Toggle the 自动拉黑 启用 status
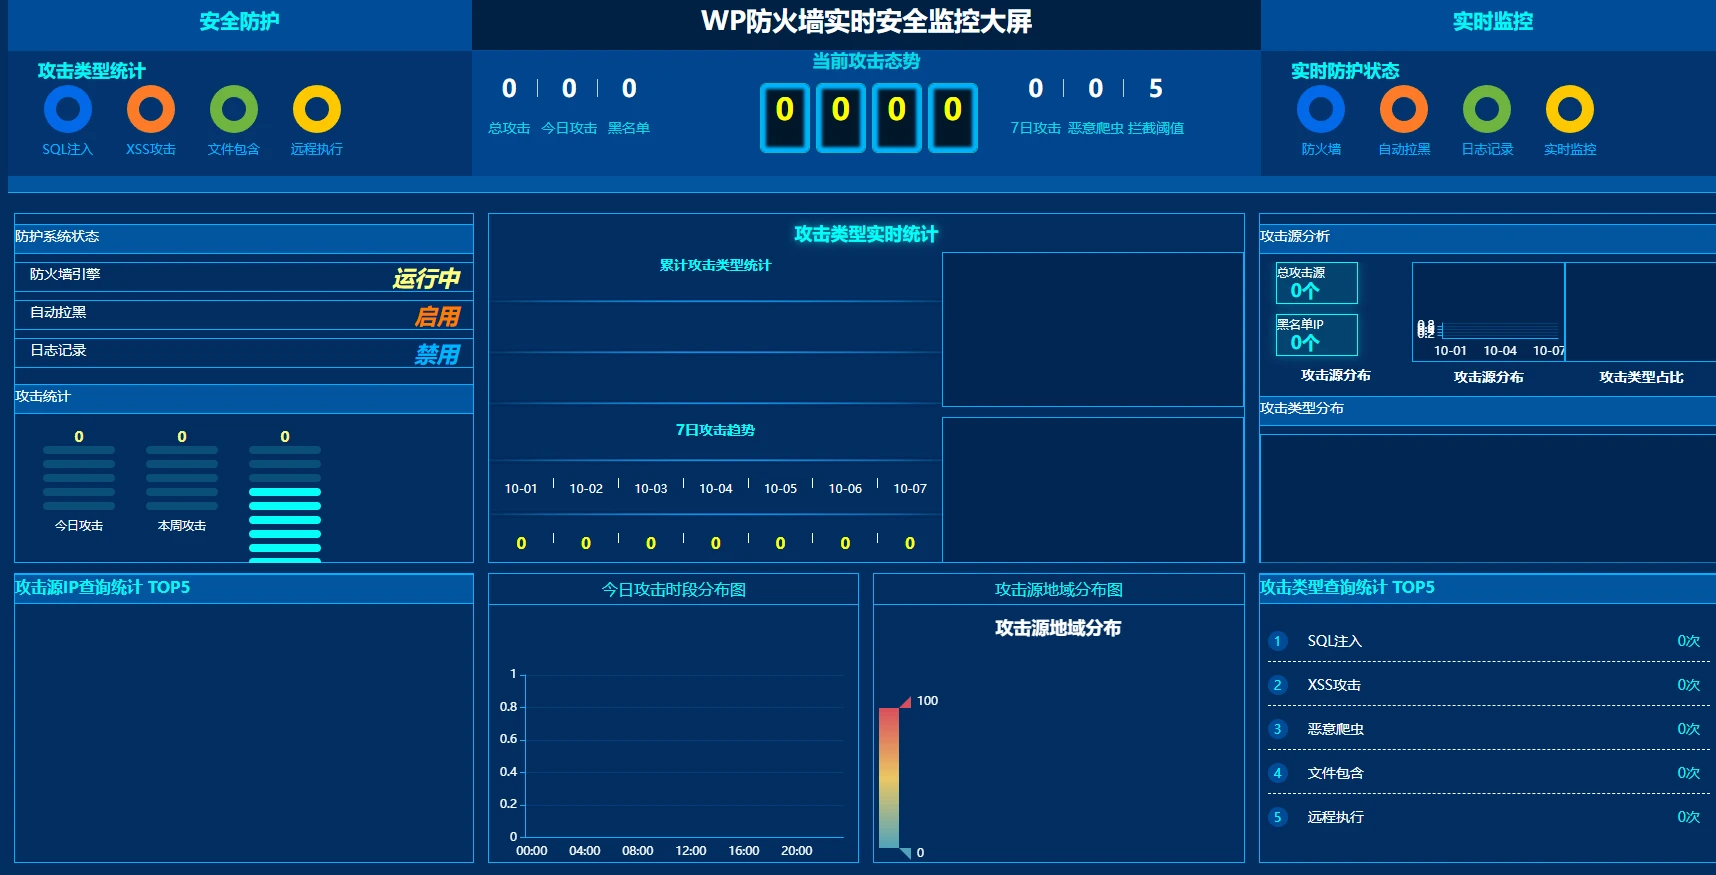 (x=437, y=316)
